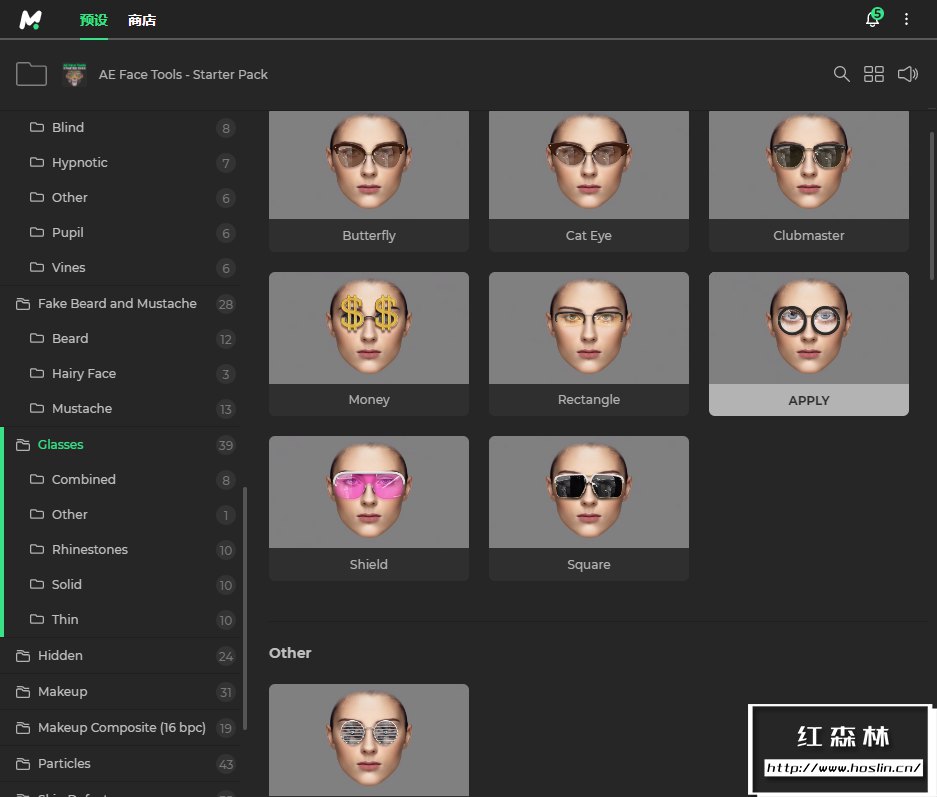
Task: Click the Motion Bro logo
Action: tap(31, 20)
